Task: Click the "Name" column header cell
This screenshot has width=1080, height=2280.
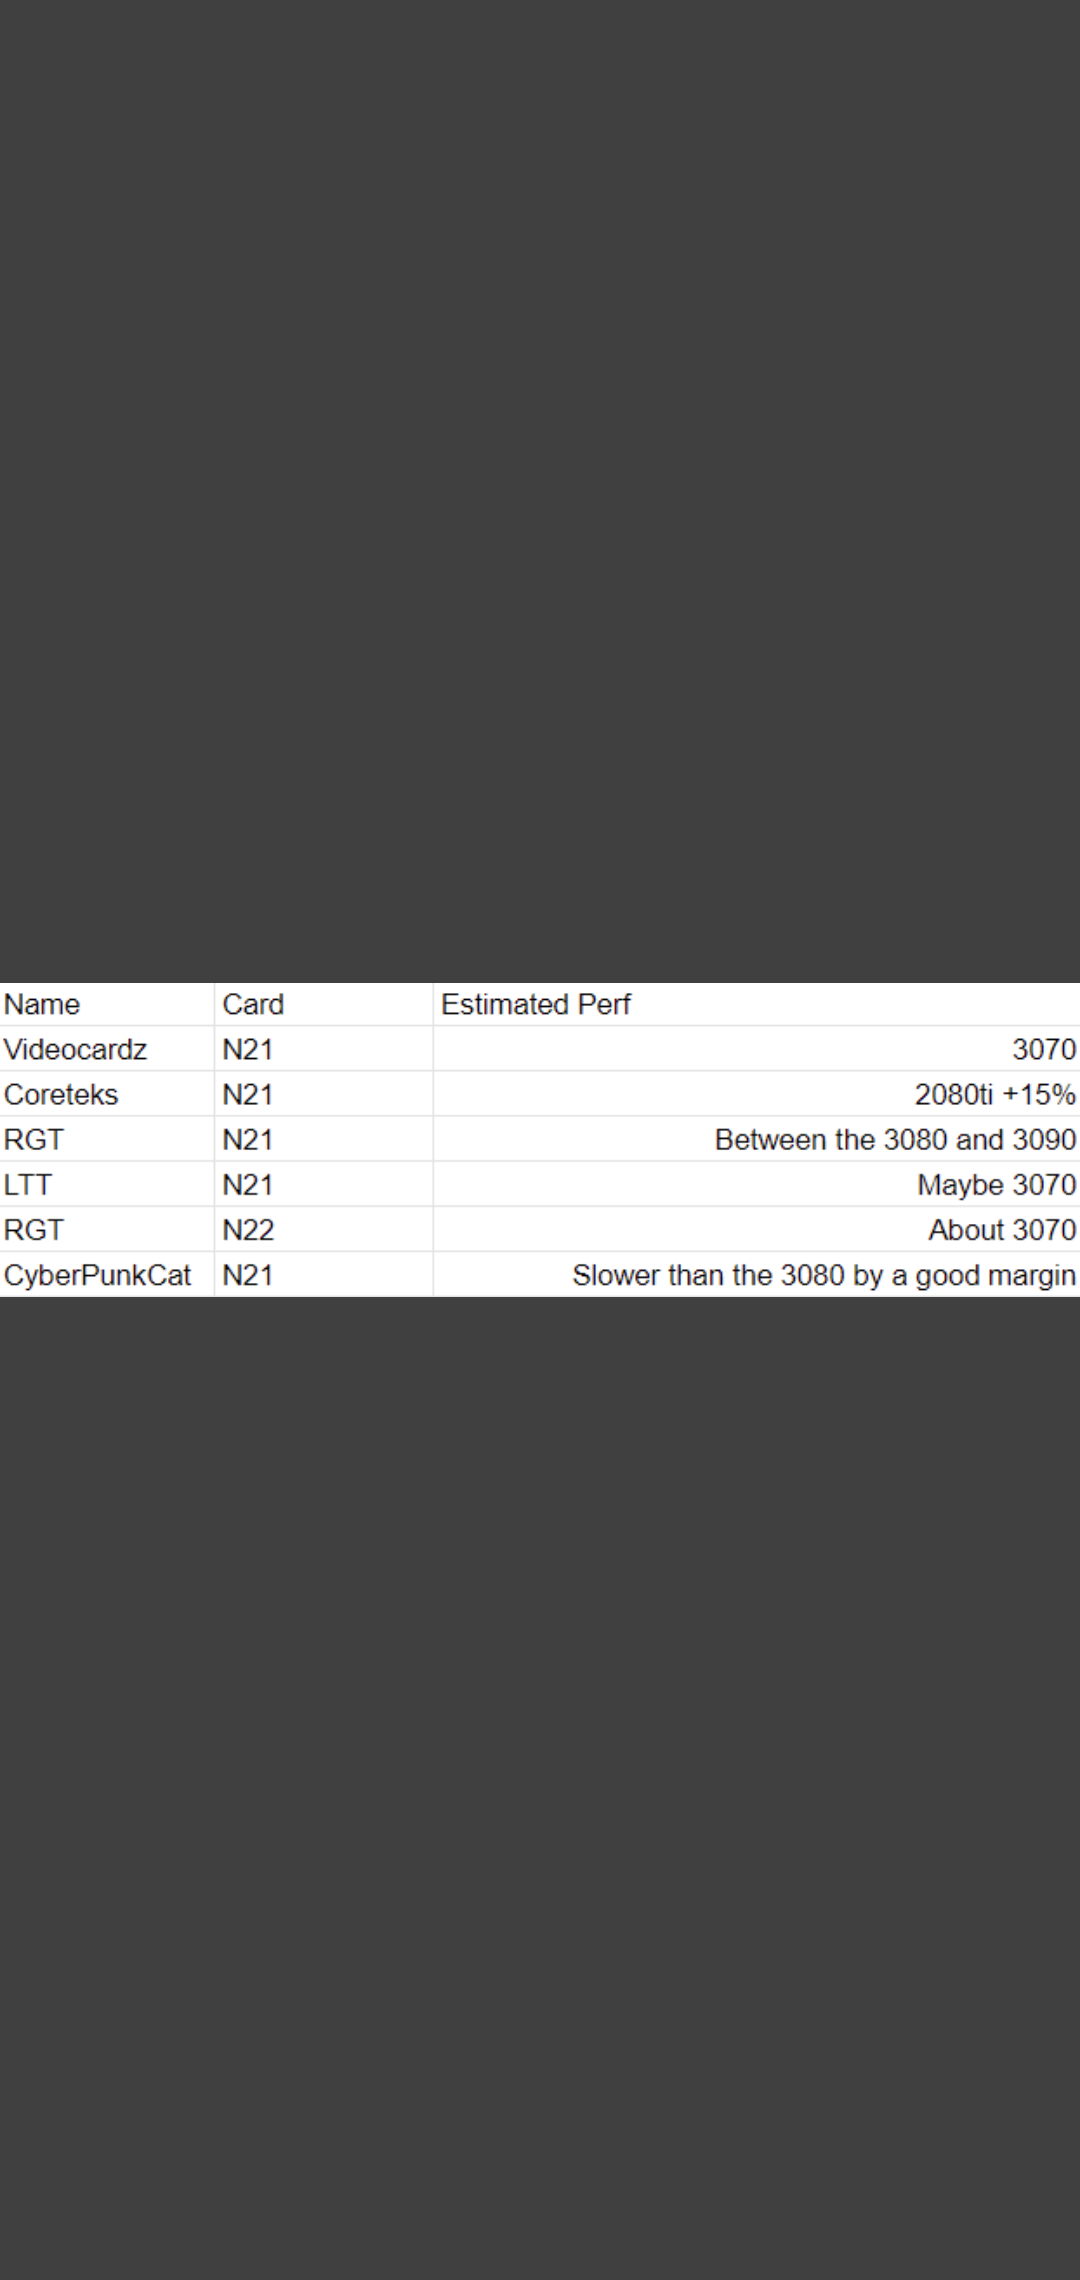Action: (42, 1004)
